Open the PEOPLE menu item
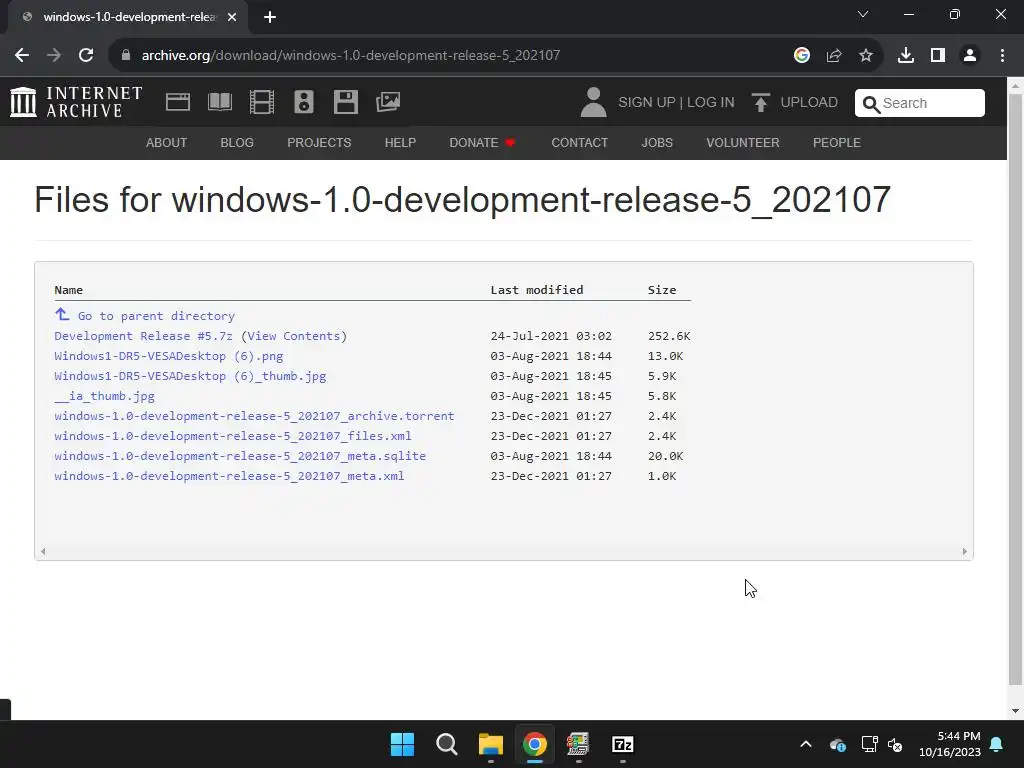This screenshot has width=1024, height=768. coord(837,142)
